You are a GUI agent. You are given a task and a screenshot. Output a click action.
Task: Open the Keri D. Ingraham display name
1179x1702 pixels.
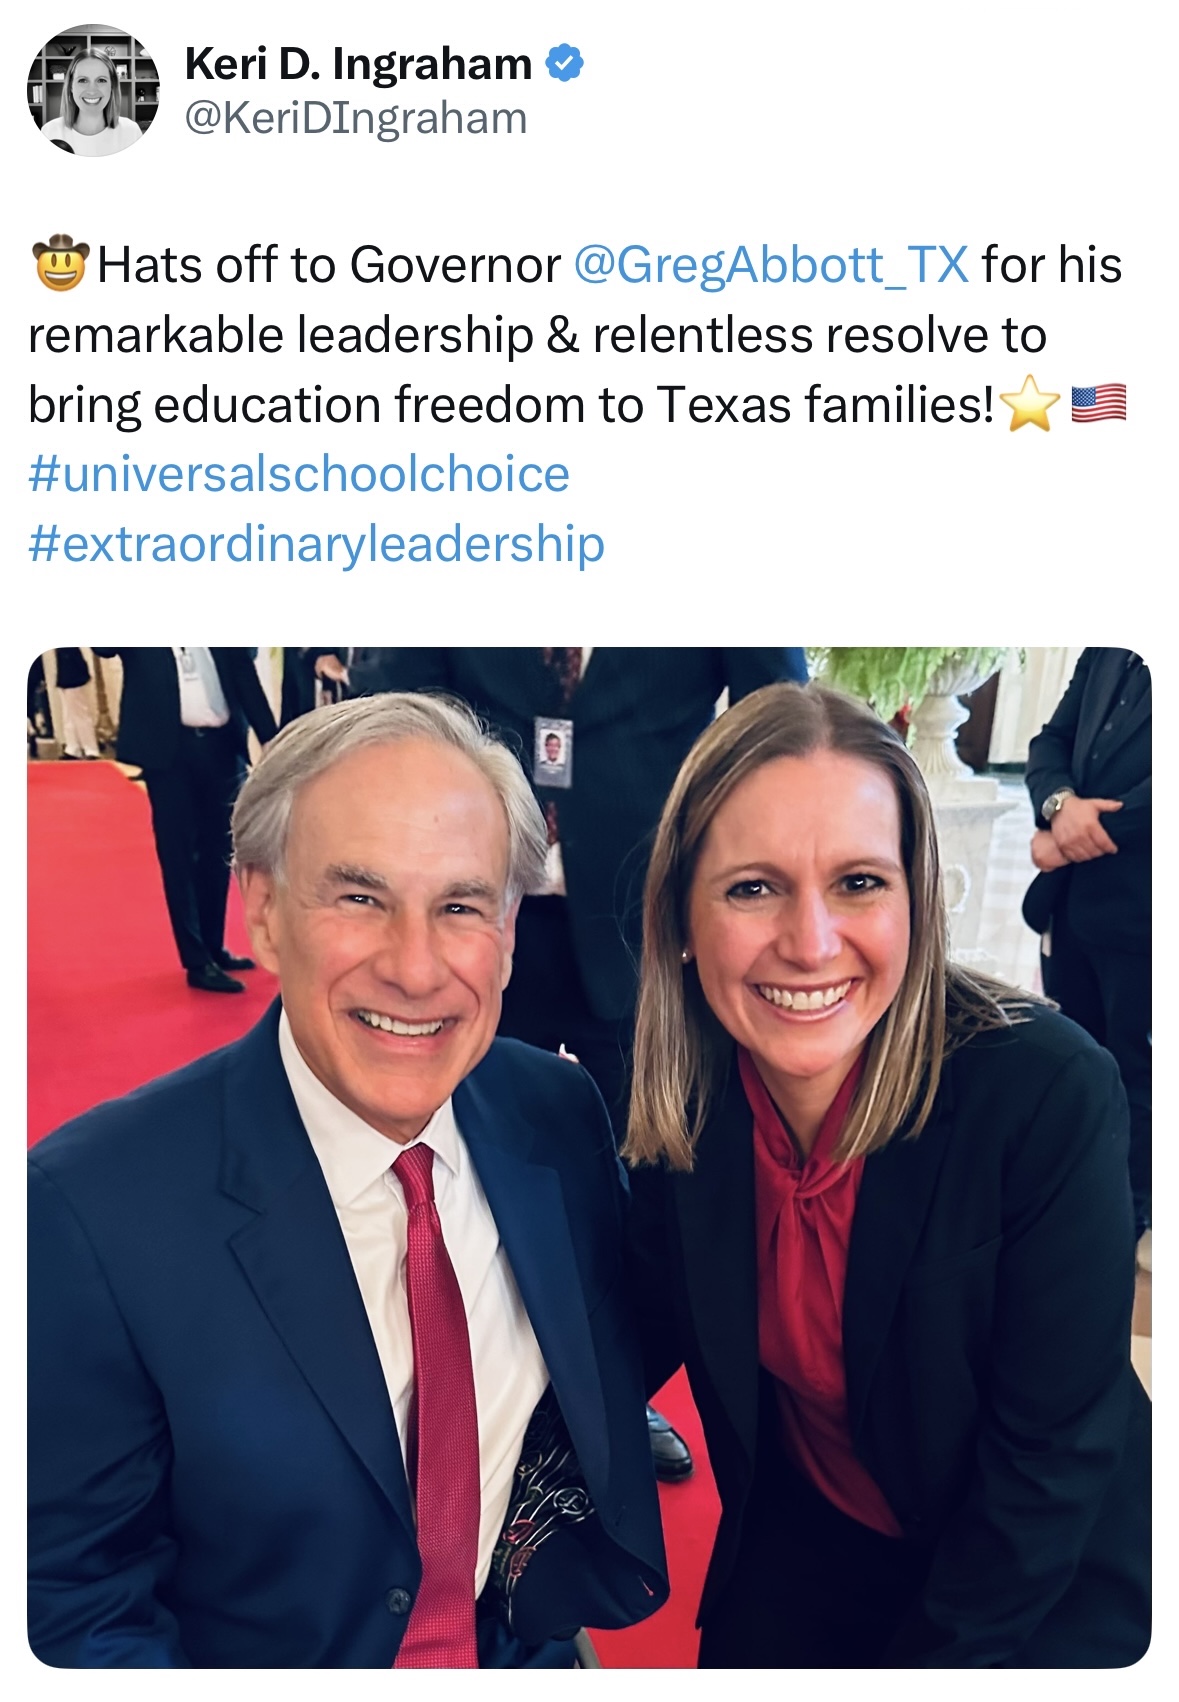click(x=358, y=64)
